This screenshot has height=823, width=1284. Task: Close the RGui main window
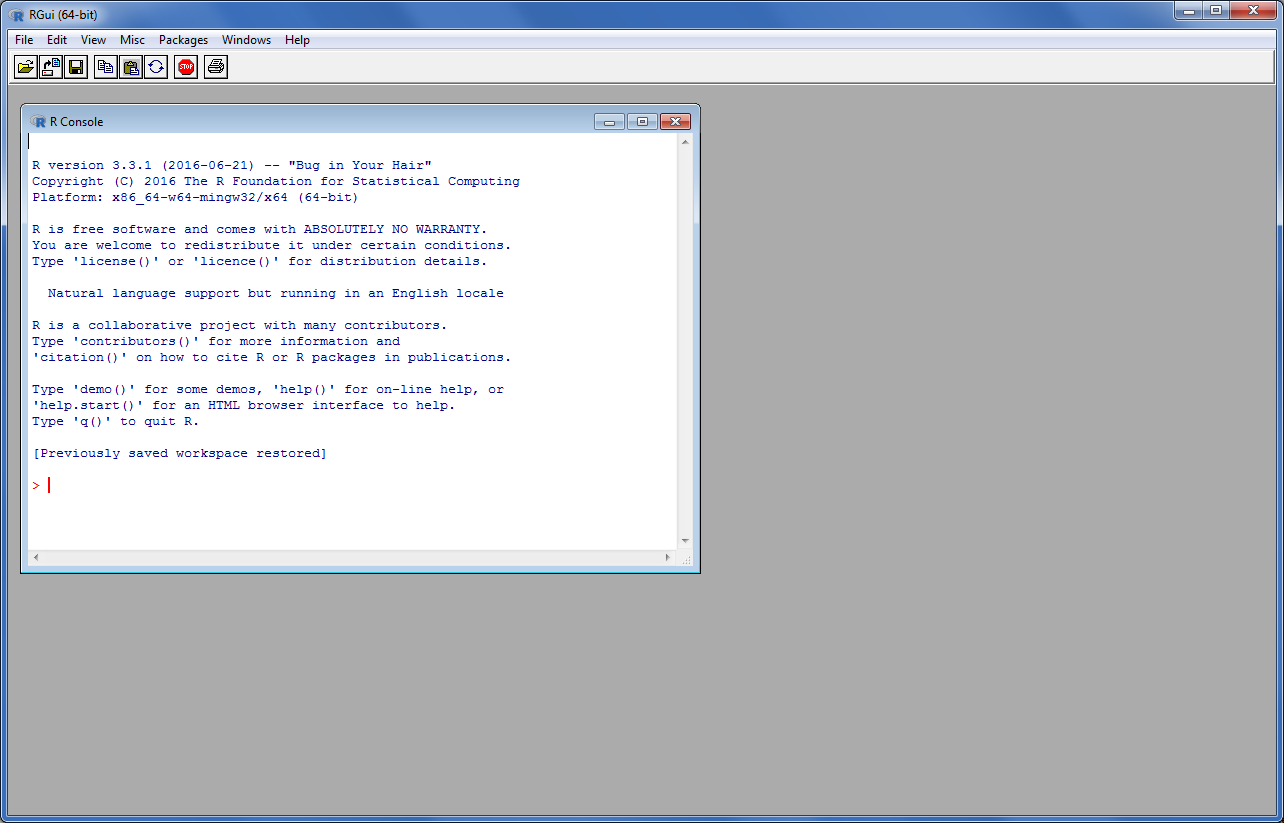click(x=1253, y=11)
